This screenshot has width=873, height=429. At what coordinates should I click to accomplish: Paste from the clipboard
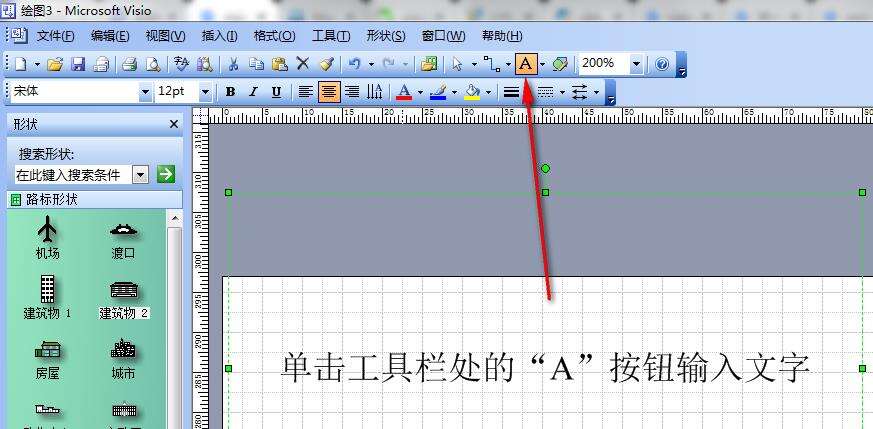[279, 64]
